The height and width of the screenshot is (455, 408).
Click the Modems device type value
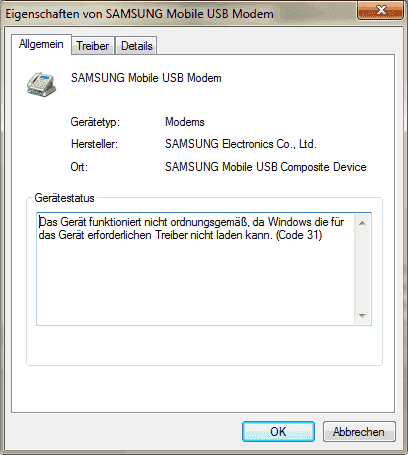pyautogui.click(x=185, y=122)
